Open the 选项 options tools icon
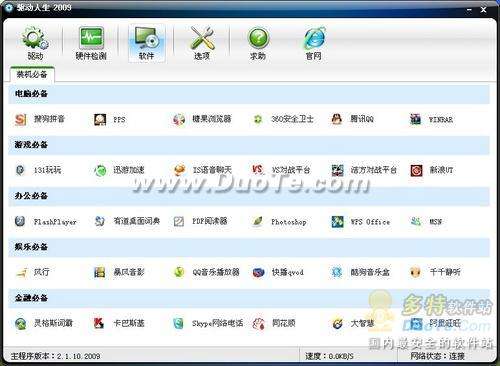The width and height of the screenshot is (500, 366). click(x=202, y=44)
